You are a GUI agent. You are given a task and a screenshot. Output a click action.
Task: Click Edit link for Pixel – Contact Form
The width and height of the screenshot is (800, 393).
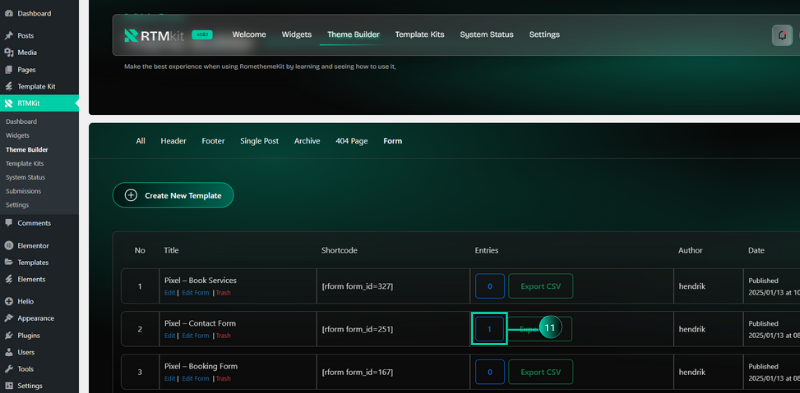[169, 336]
